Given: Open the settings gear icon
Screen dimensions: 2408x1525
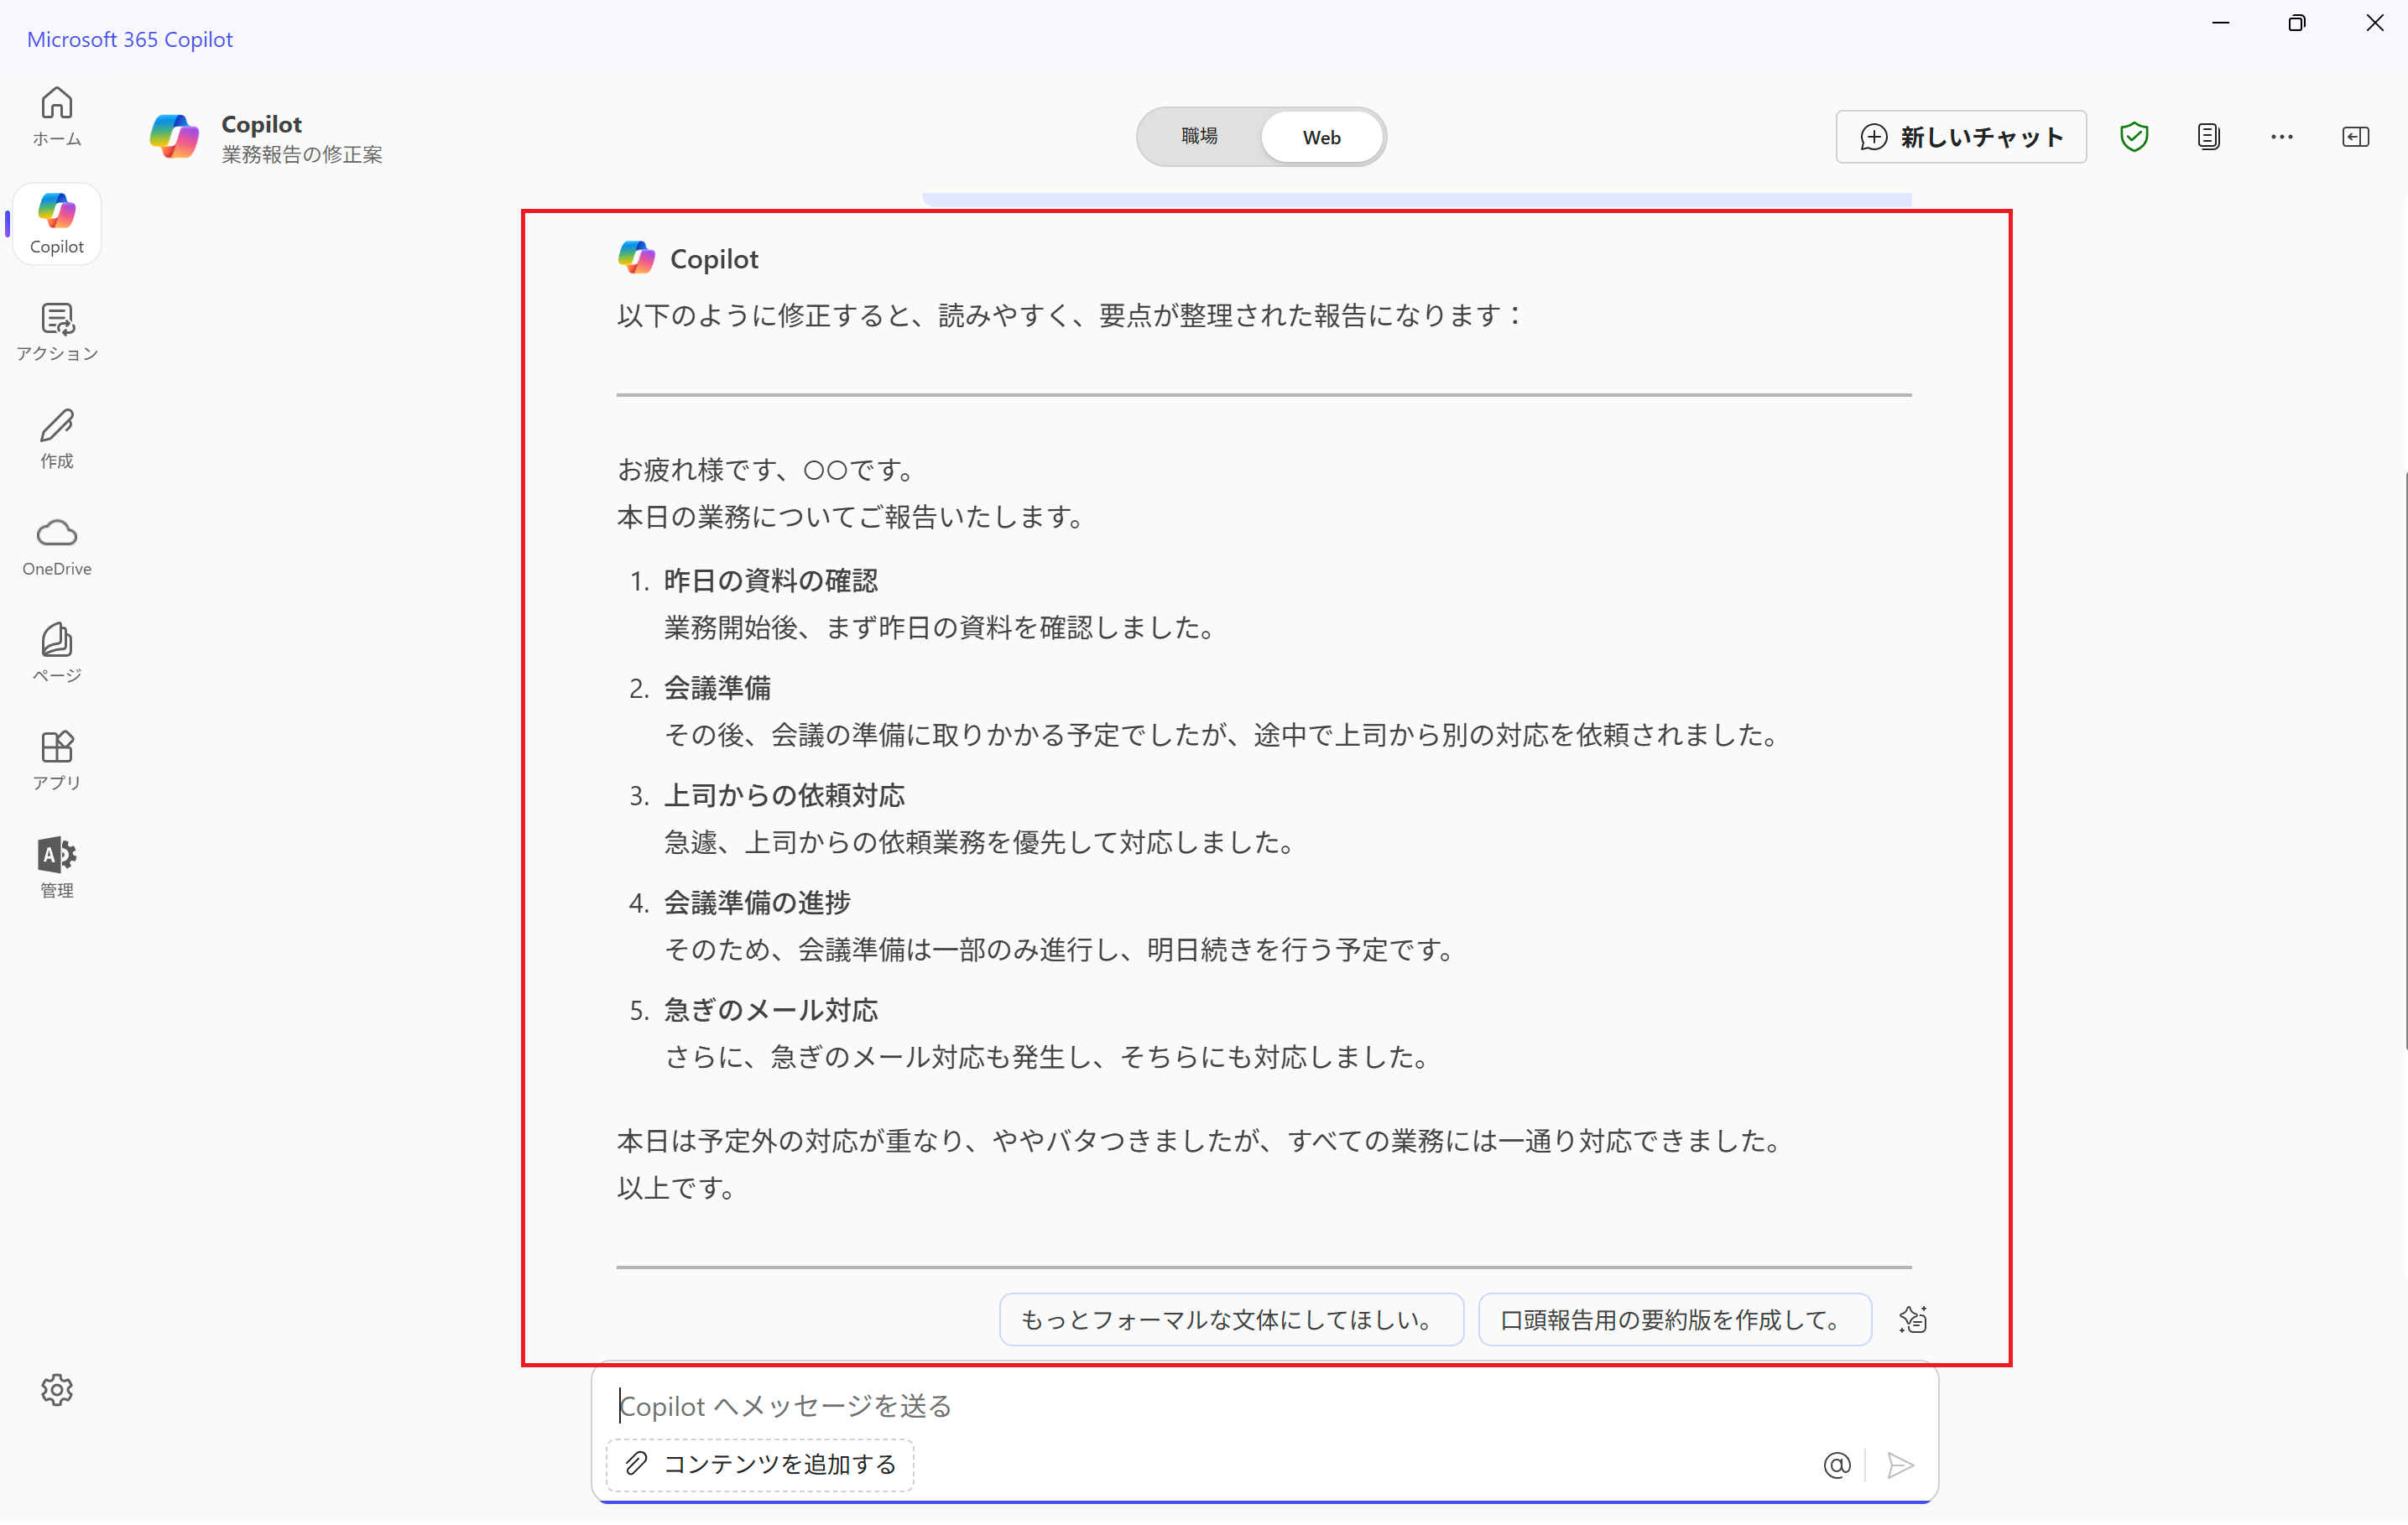Looking at the screenshot, I should [x=57, y=1391].
